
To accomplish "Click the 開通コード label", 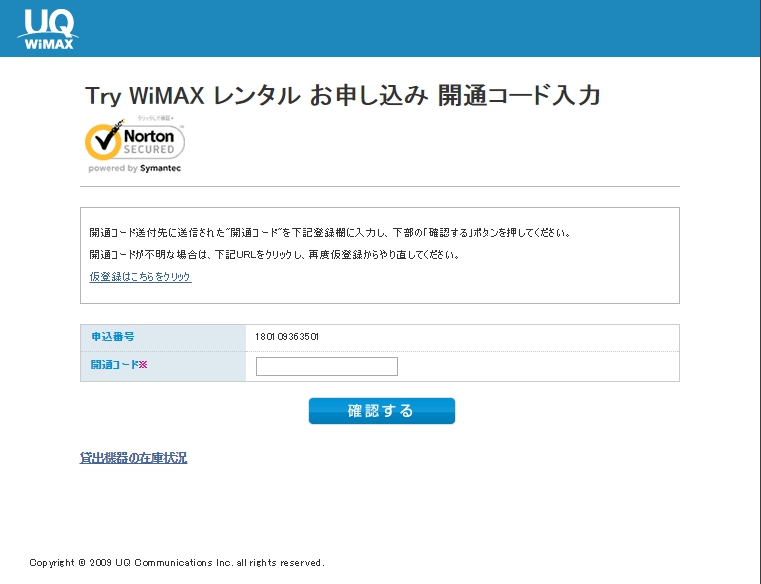I will 119,365.
